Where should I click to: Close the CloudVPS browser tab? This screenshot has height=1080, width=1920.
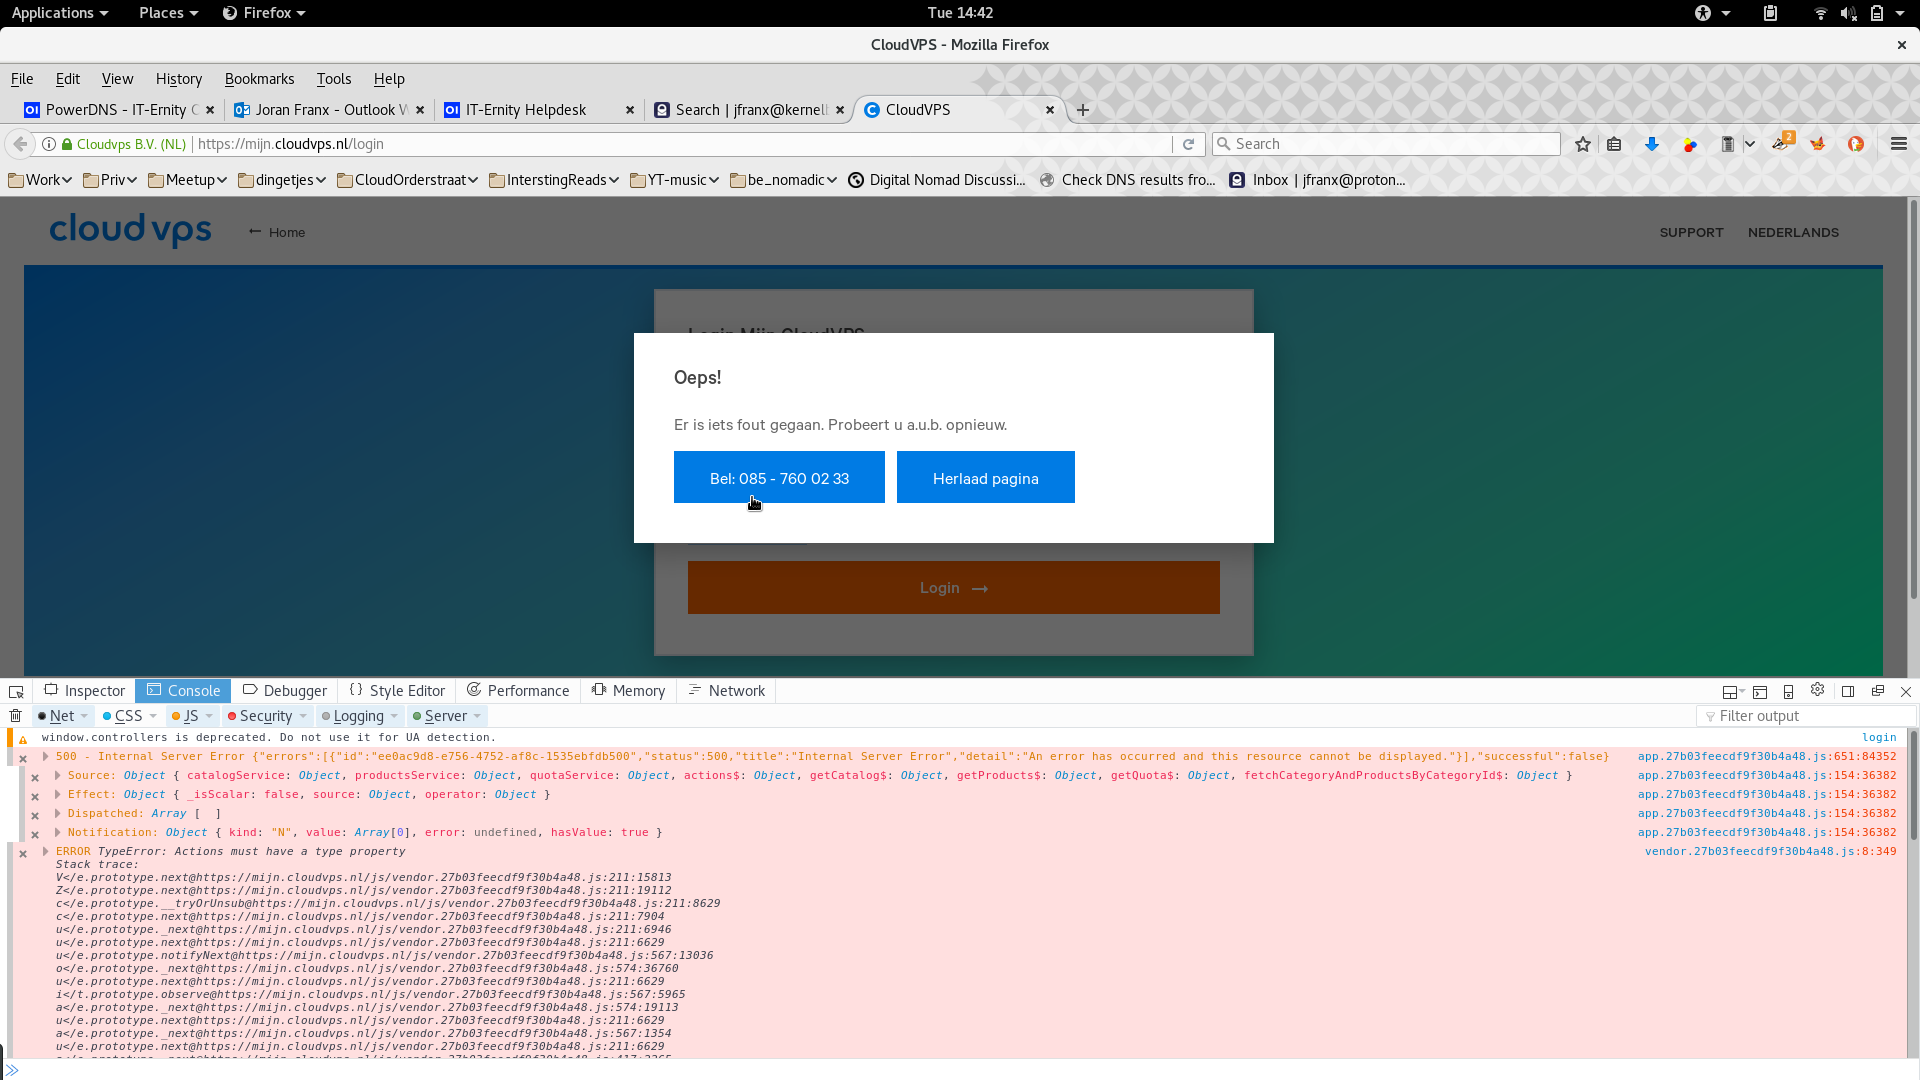(1050, 110)
